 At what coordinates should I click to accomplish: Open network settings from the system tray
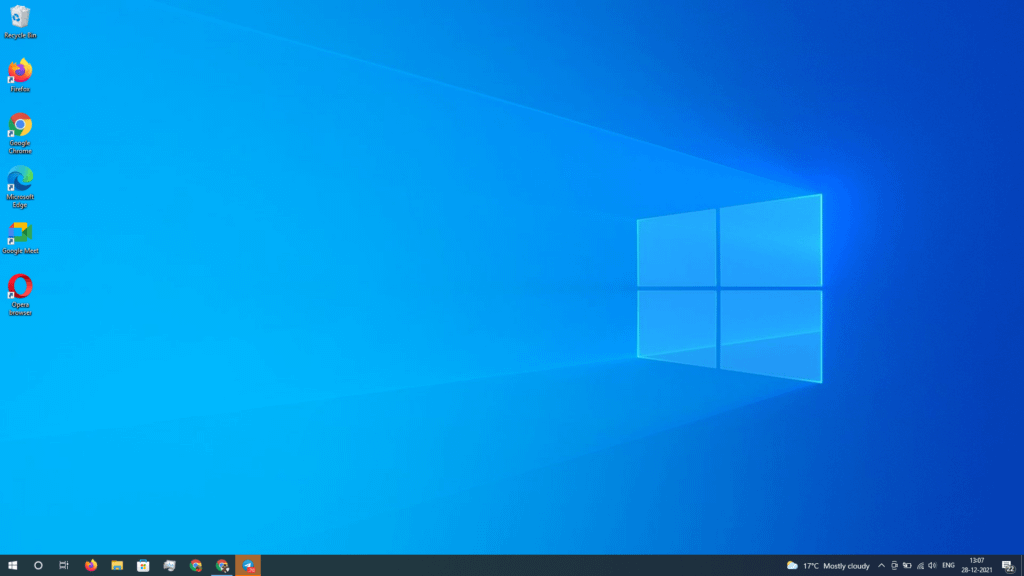pos(920,565)
